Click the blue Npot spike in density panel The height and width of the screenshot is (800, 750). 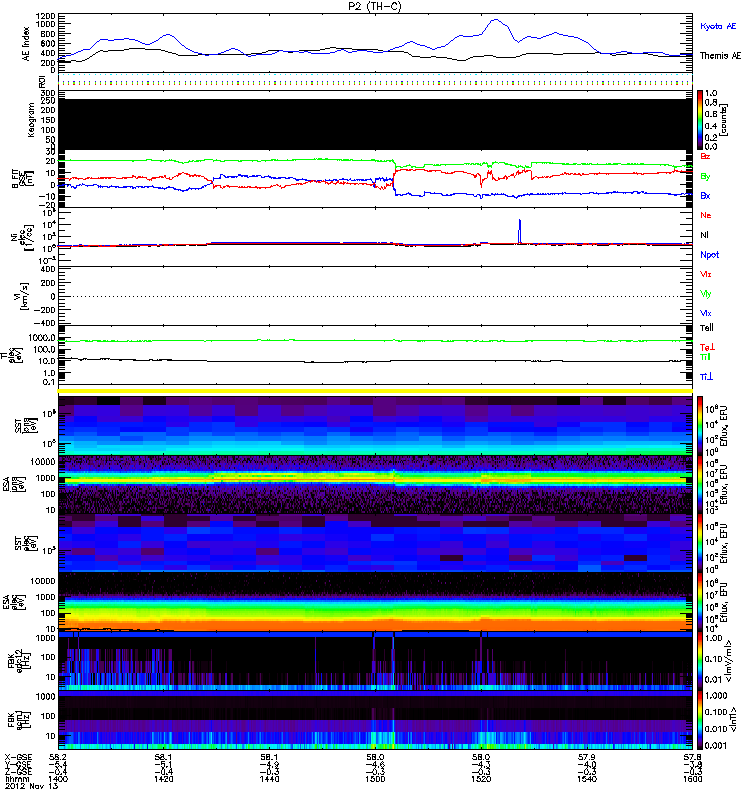pyautogui.click(x=520, y=231)
